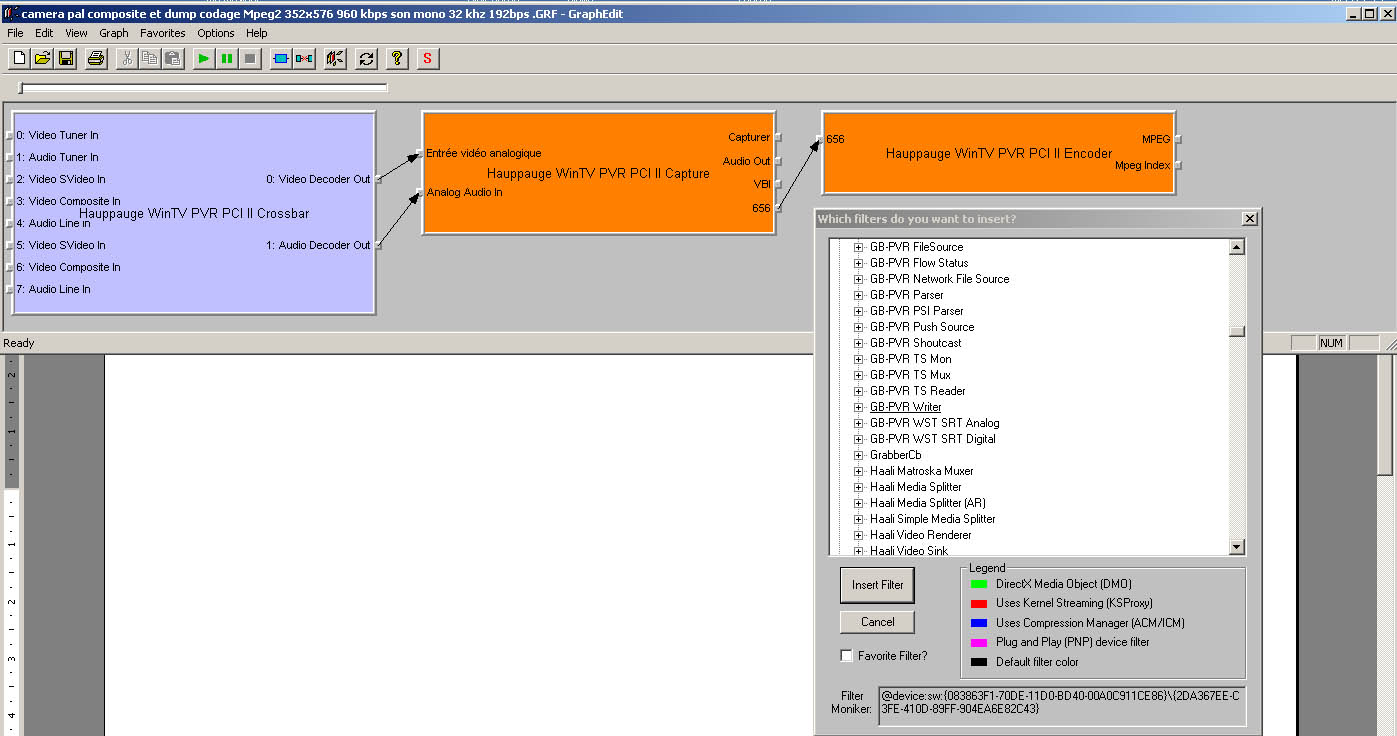Open the Options menu
The image size is (1397, 736).
pos(216,33)
